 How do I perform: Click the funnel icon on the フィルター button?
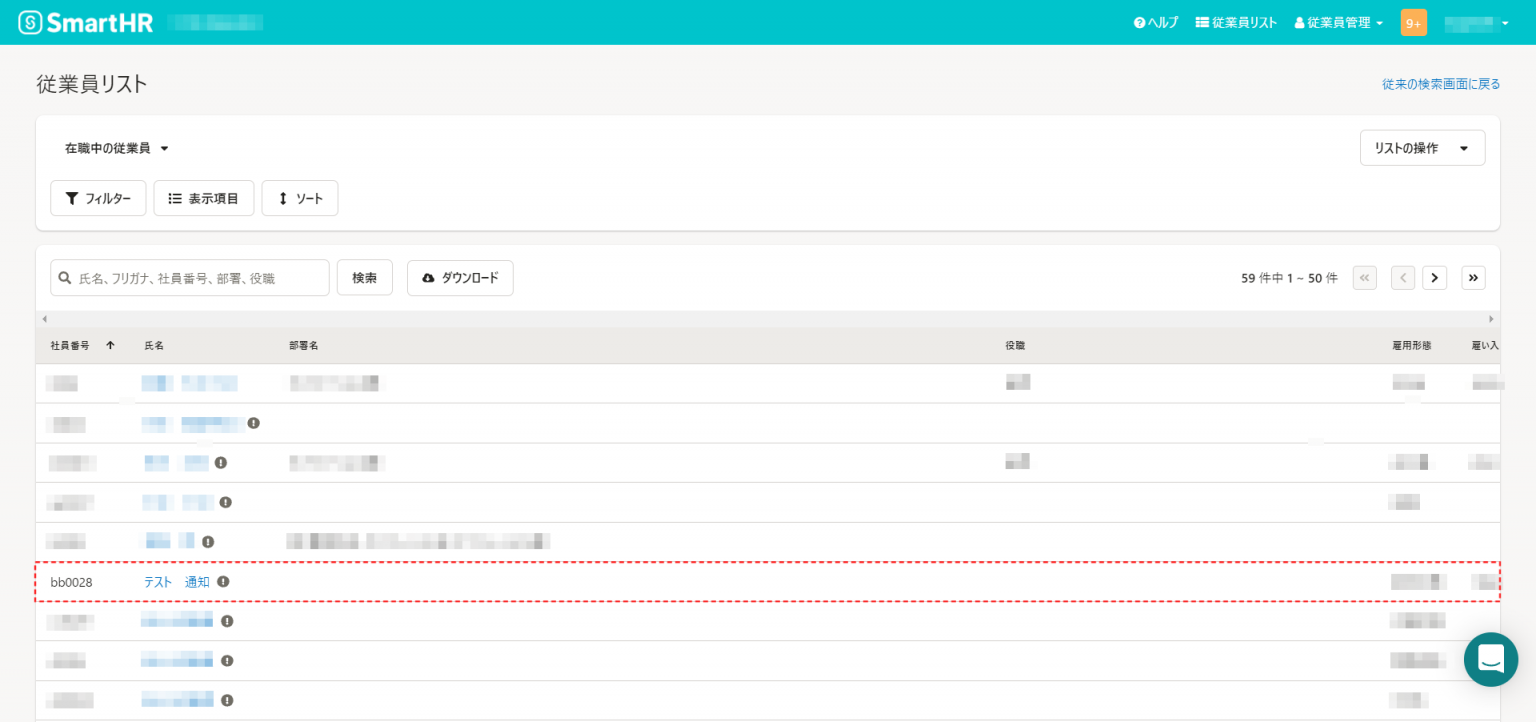pyautogui.click(x=71, y=198)
